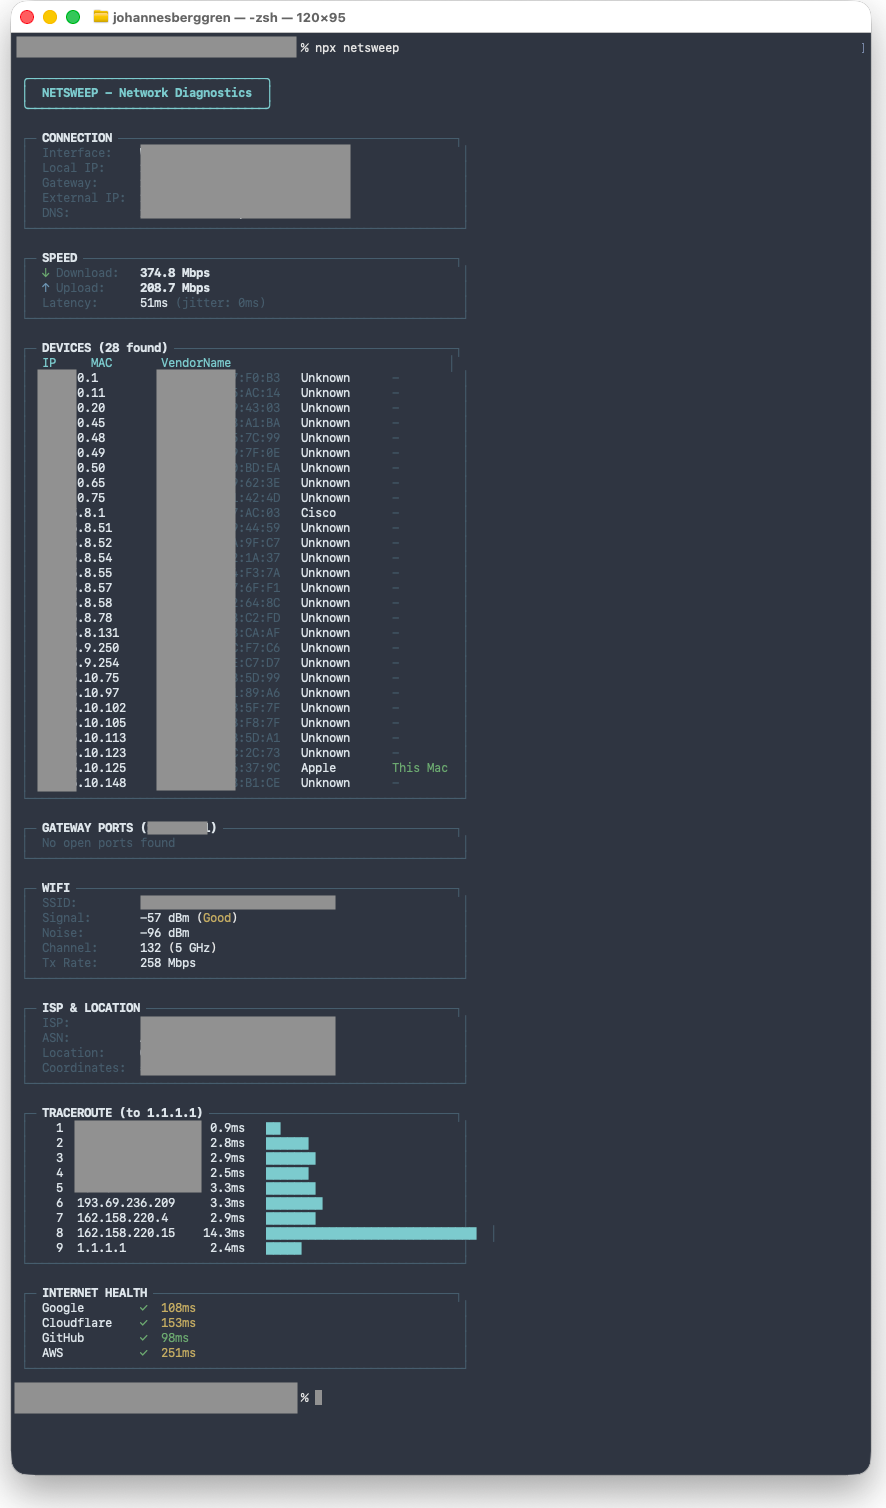Click the upload up-arrow icon
Viewport: 886px width, 1508px height.
[x=46, y=288]
